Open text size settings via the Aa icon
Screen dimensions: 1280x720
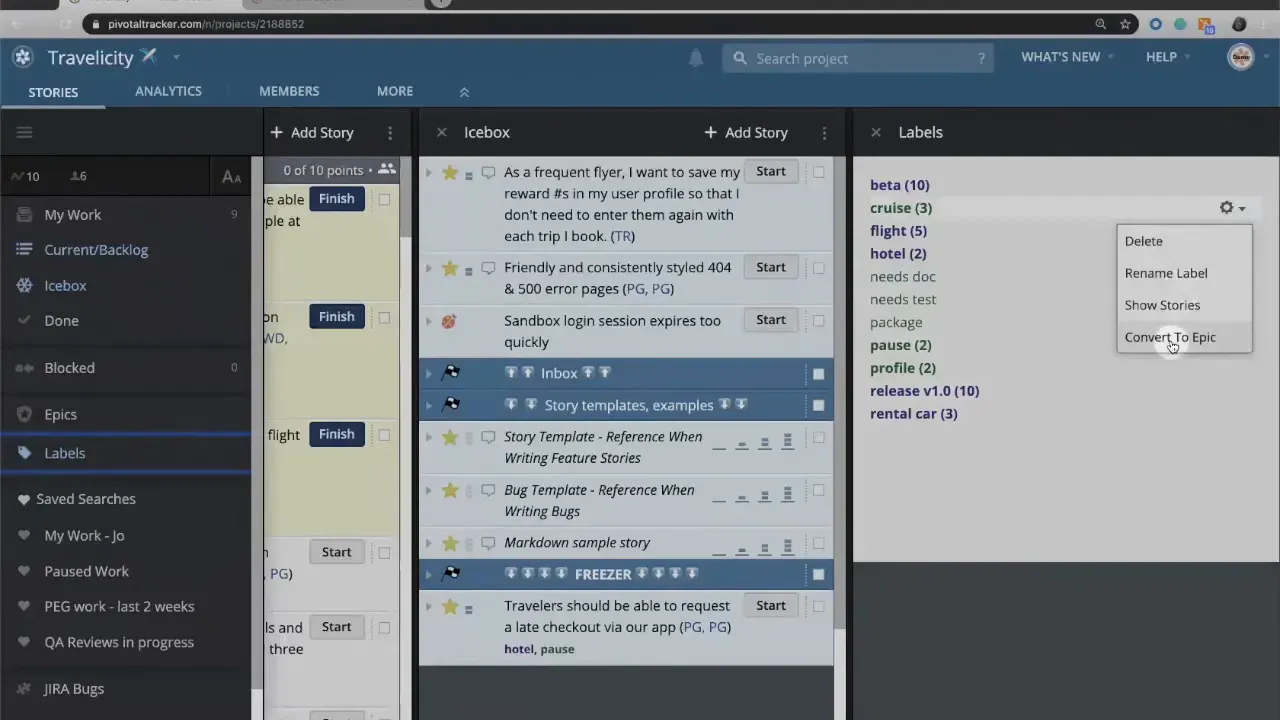coord(231,177)
